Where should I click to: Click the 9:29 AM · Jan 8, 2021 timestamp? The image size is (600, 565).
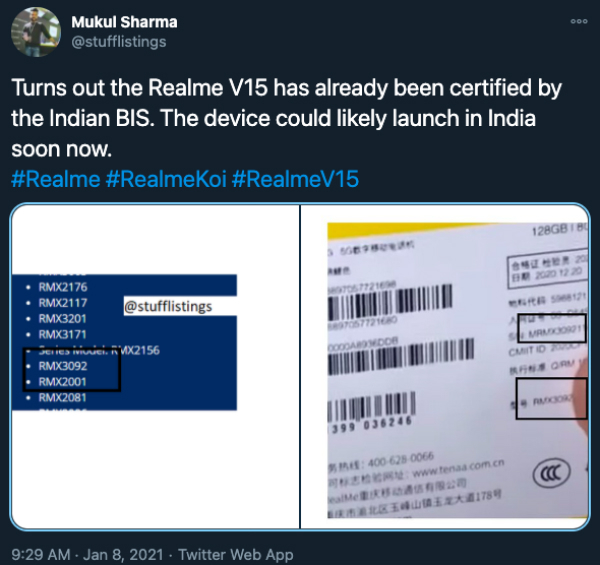87,554
